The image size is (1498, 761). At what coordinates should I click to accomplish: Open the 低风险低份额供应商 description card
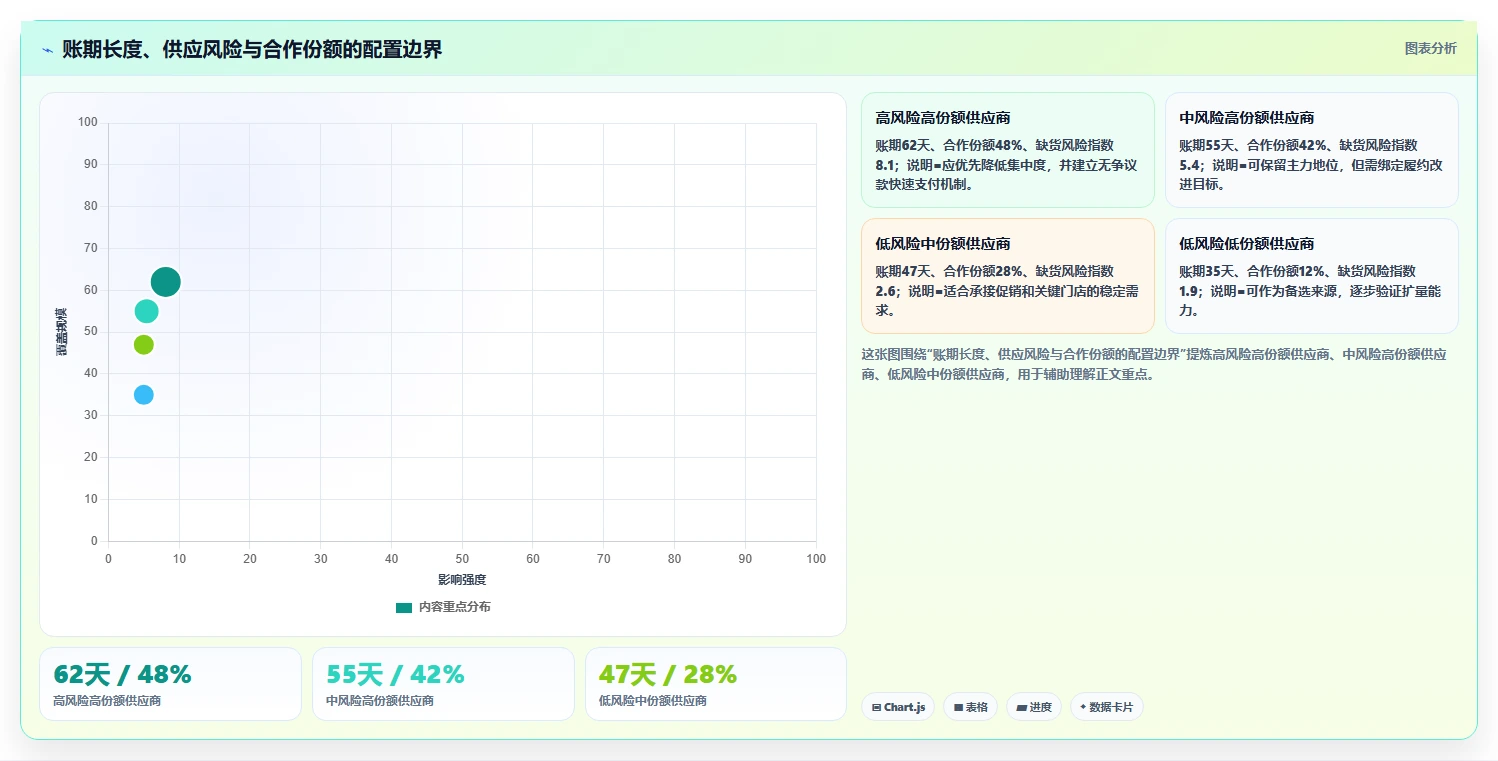(x=1311, y=276)
